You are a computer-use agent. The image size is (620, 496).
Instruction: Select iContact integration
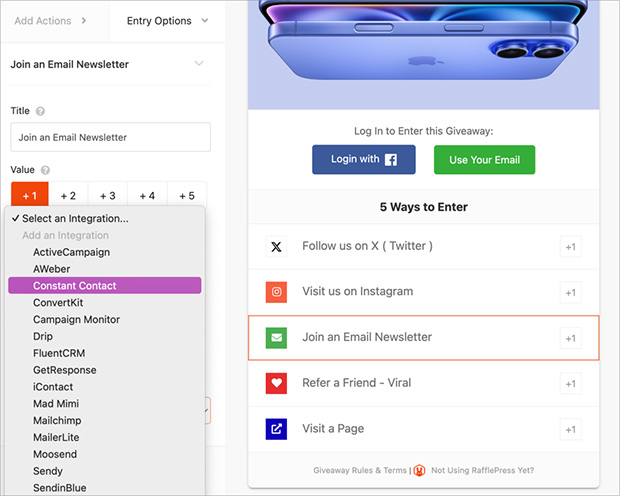coord(105,387)
